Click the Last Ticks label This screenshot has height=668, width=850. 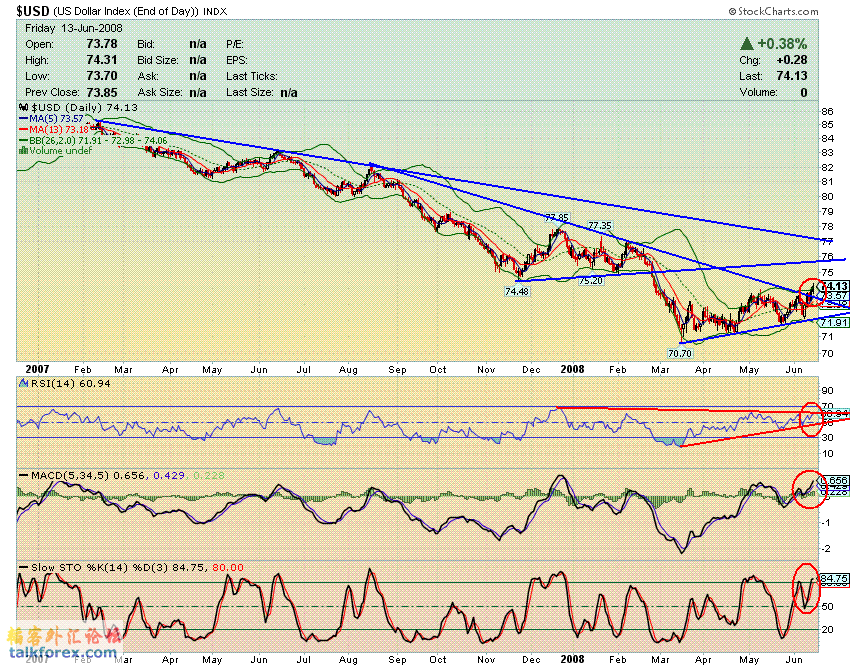(252, 76)
